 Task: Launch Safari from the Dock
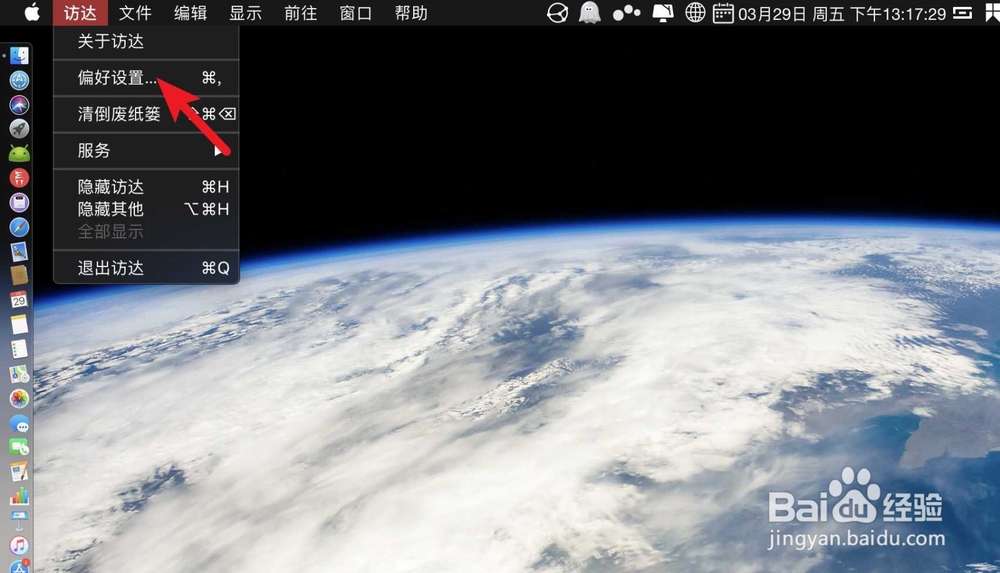(x=19, y=227)
